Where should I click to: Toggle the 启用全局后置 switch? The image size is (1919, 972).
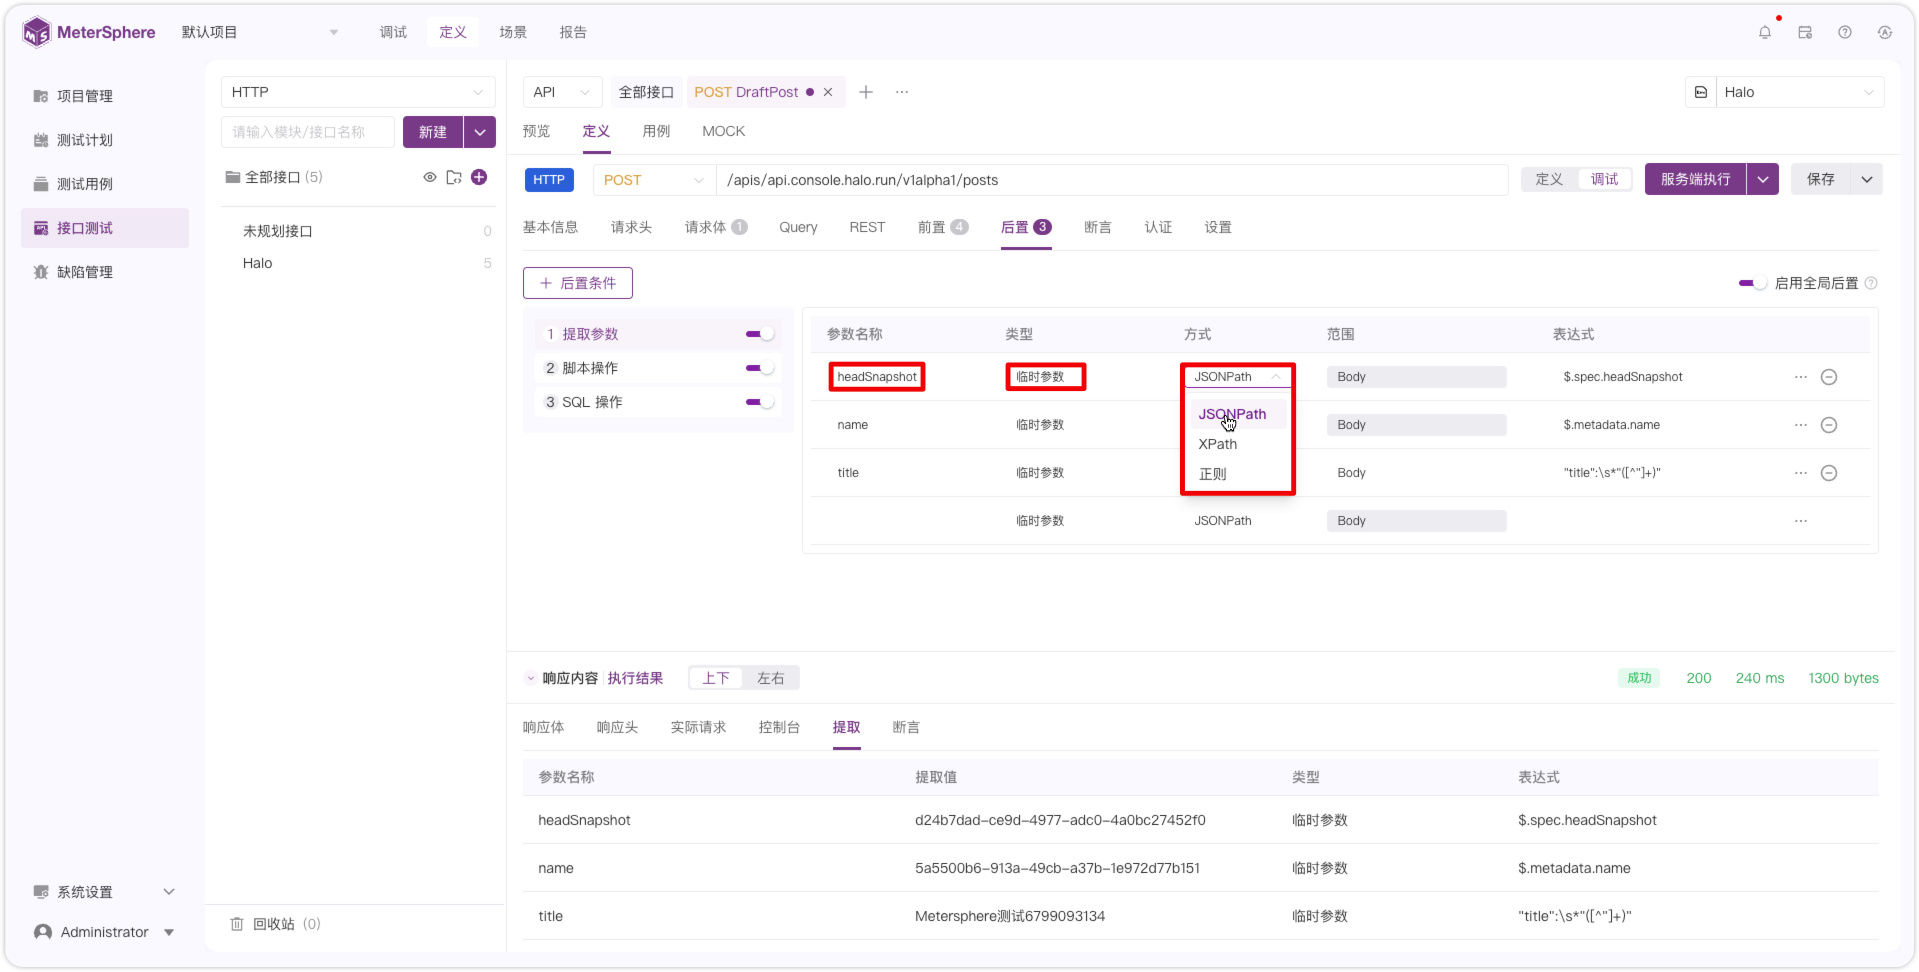pyautogui.click(x=1752, y=283)
